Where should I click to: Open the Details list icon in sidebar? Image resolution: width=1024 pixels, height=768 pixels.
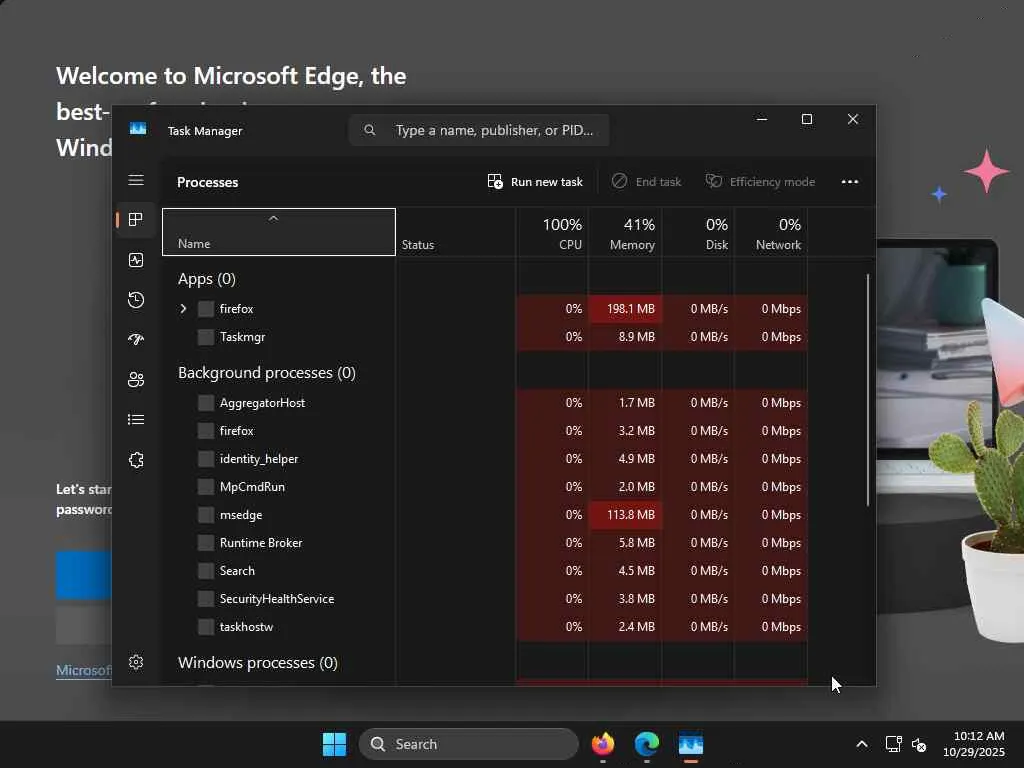[x=136, y=419]
